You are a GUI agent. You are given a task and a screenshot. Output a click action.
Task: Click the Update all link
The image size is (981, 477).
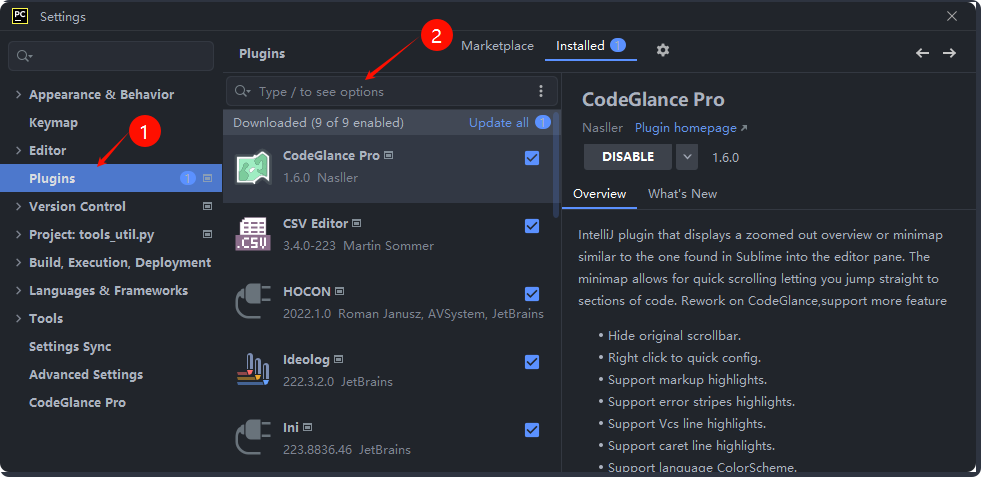click(499, 123)
